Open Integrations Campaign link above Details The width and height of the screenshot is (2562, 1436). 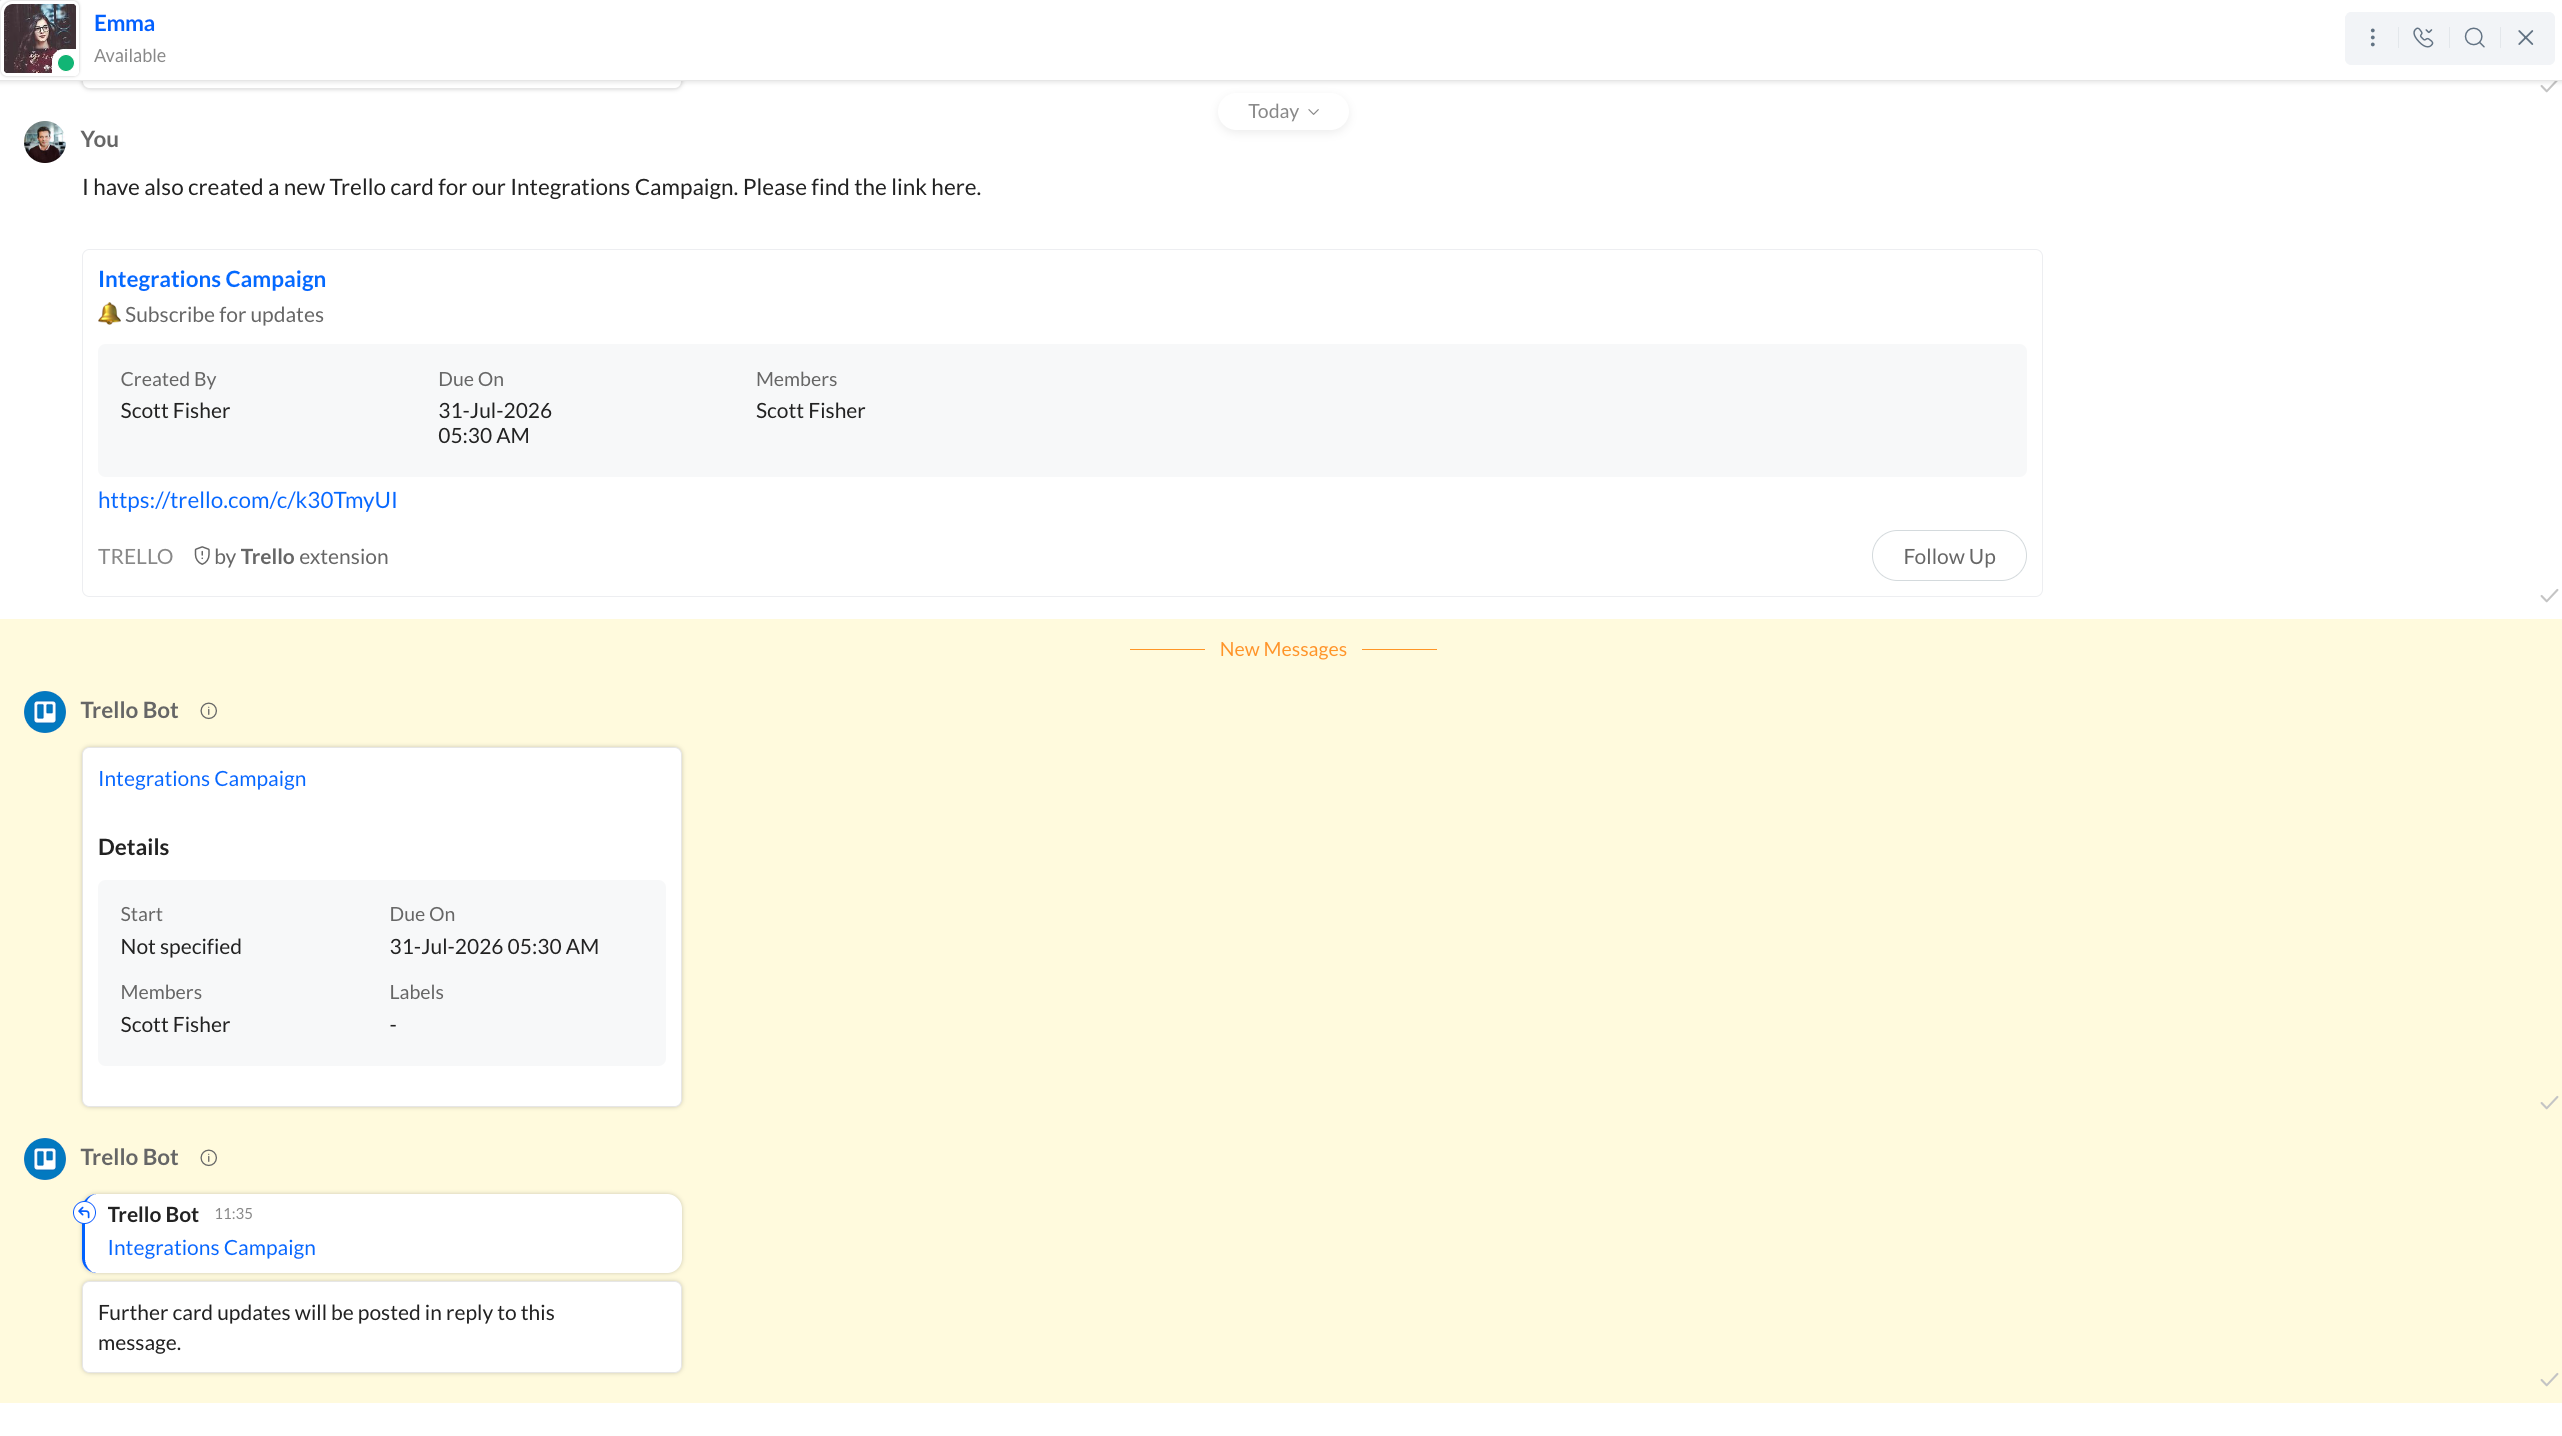[x=202, y=779]
